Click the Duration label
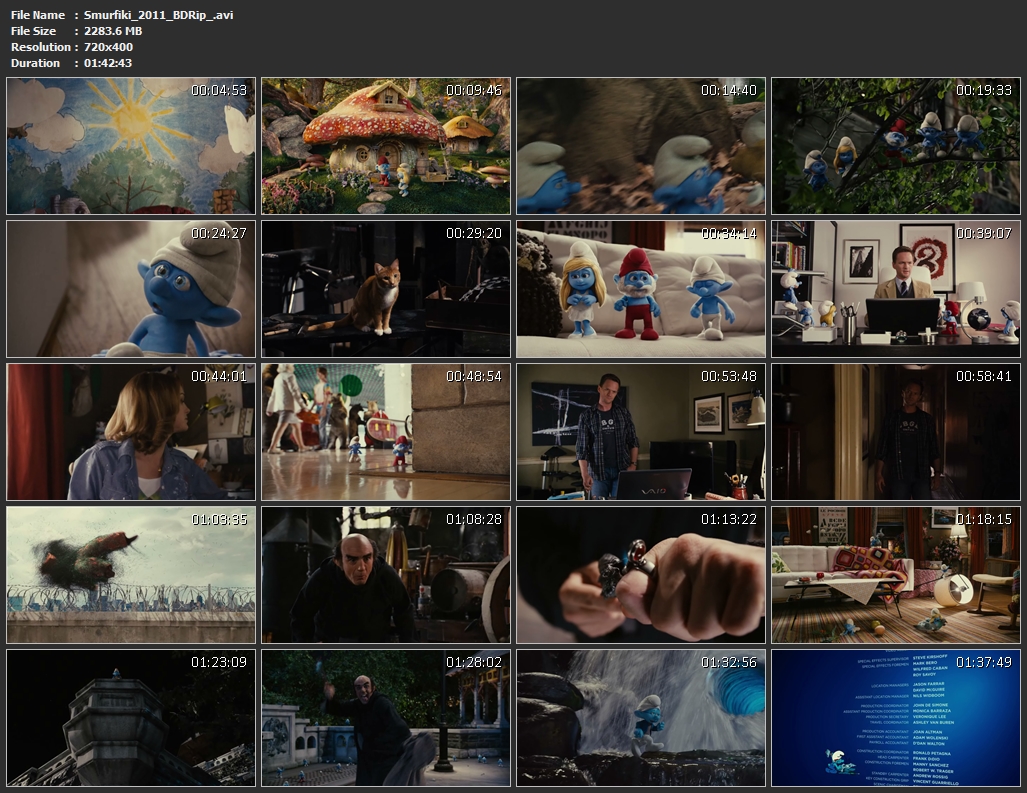The height and width of the screenshot is (793, 1027). pos(35,63)
